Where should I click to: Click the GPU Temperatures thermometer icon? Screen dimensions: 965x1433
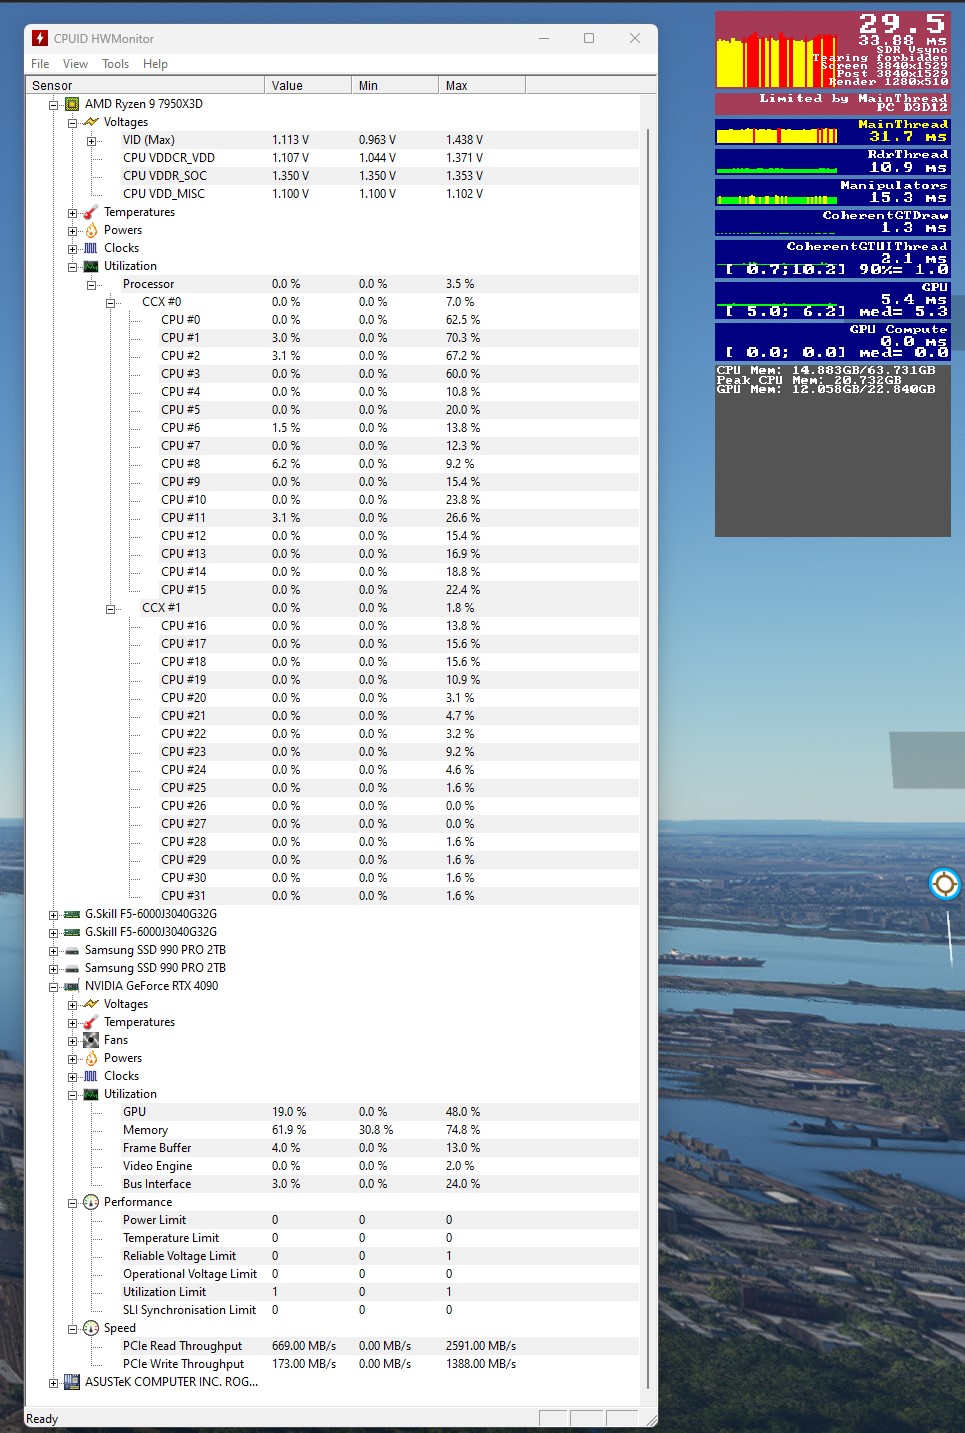click(91, 1022)
